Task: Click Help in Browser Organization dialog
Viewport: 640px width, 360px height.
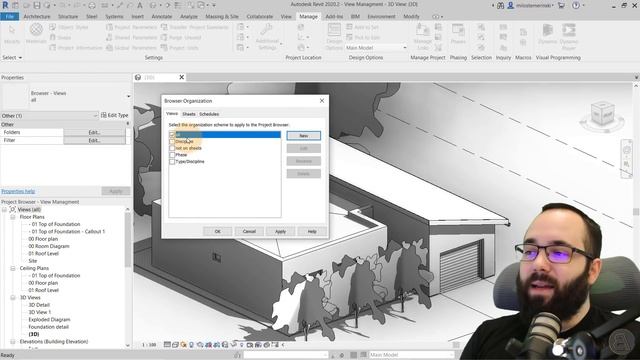Action: [312, 231]
